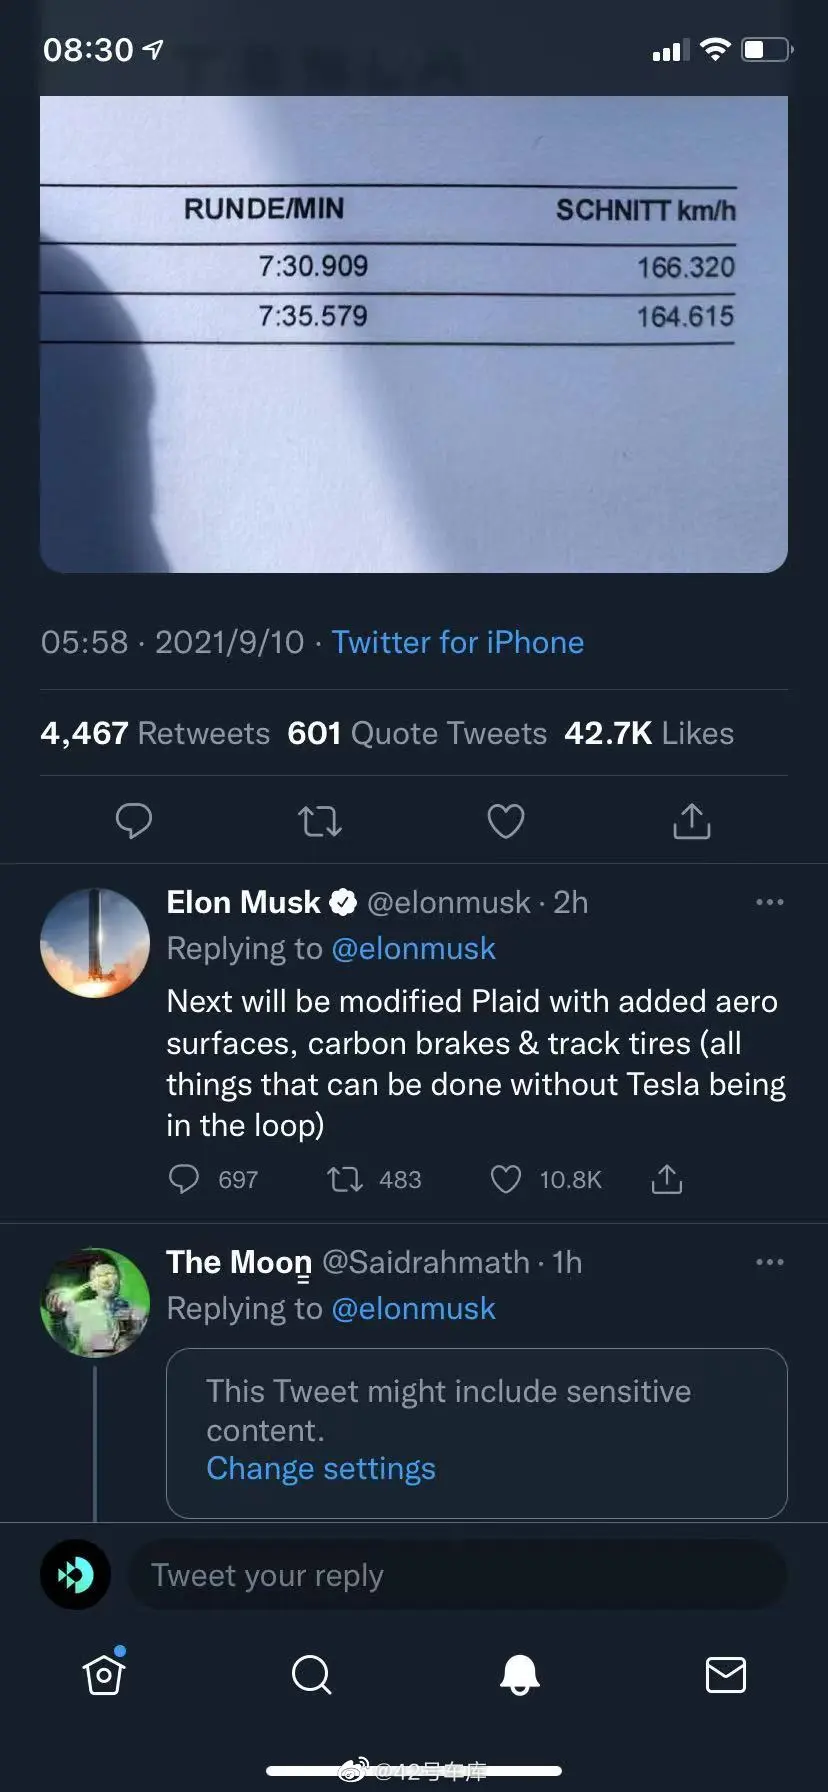Tap the retweet icon under main tweet

(320, 821)
